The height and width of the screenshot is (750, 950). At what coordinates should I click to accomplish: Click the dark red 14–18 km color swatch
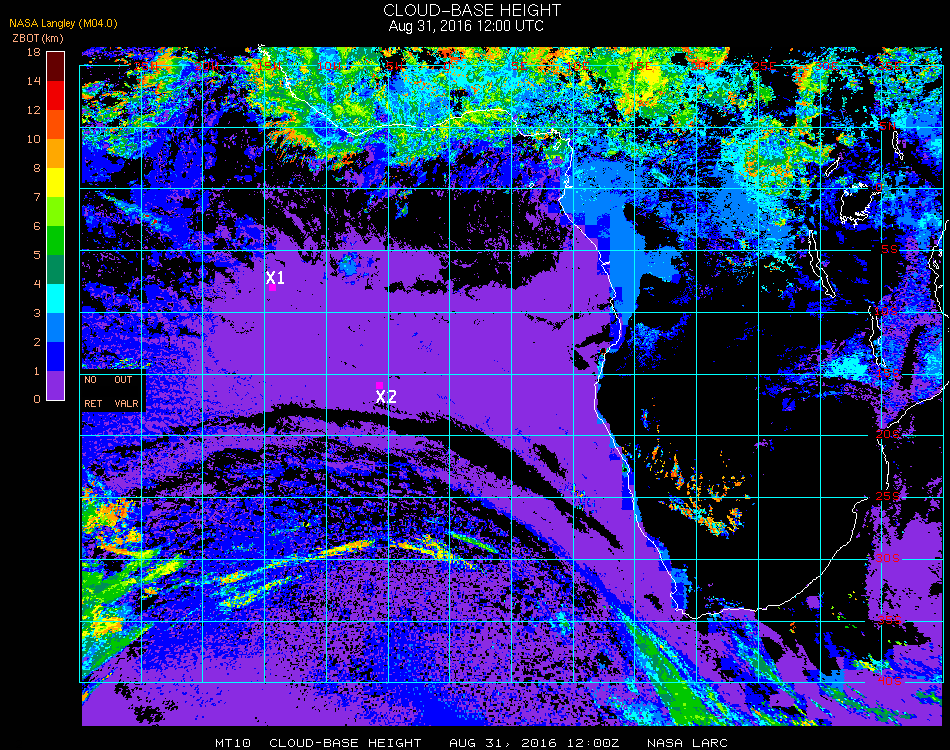click(x=55, y=67)
